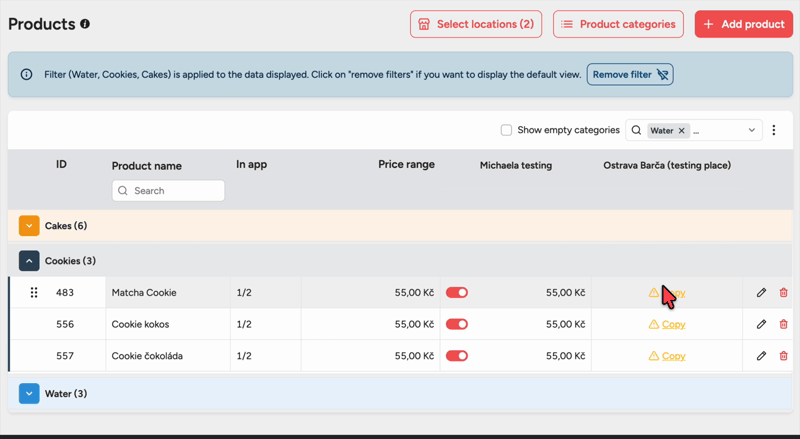Select Cookie kokos product name

click(x=140, y=324)
